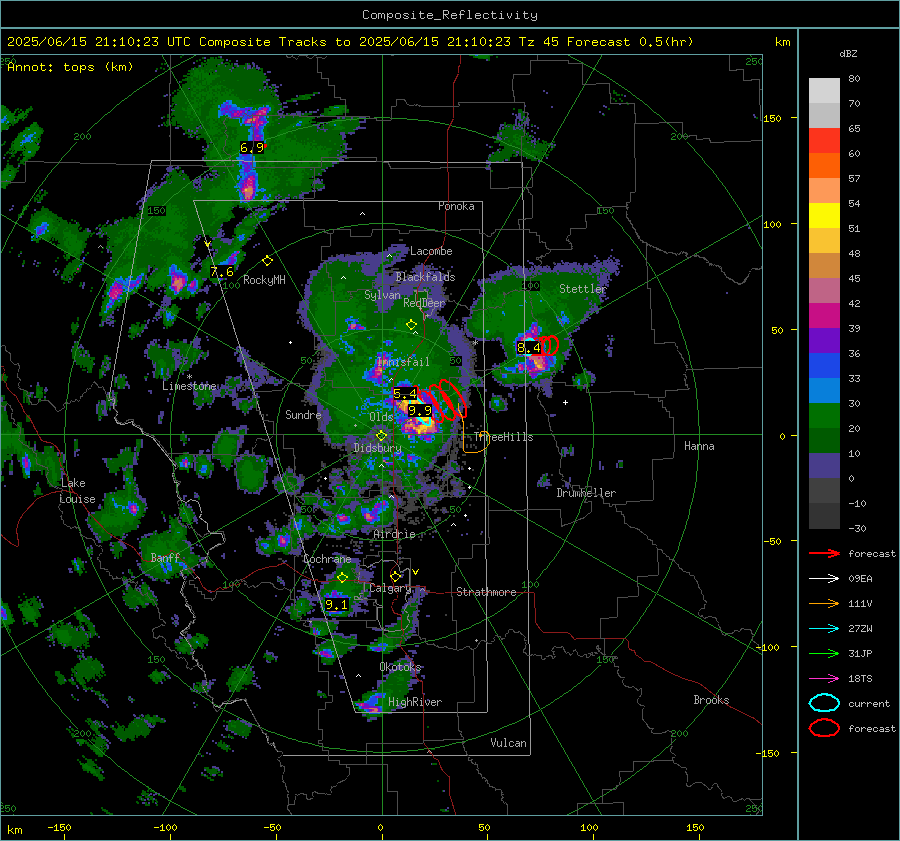
Task: Click the cyan 27ZW arrow legend icon
Action: [824, 629]
